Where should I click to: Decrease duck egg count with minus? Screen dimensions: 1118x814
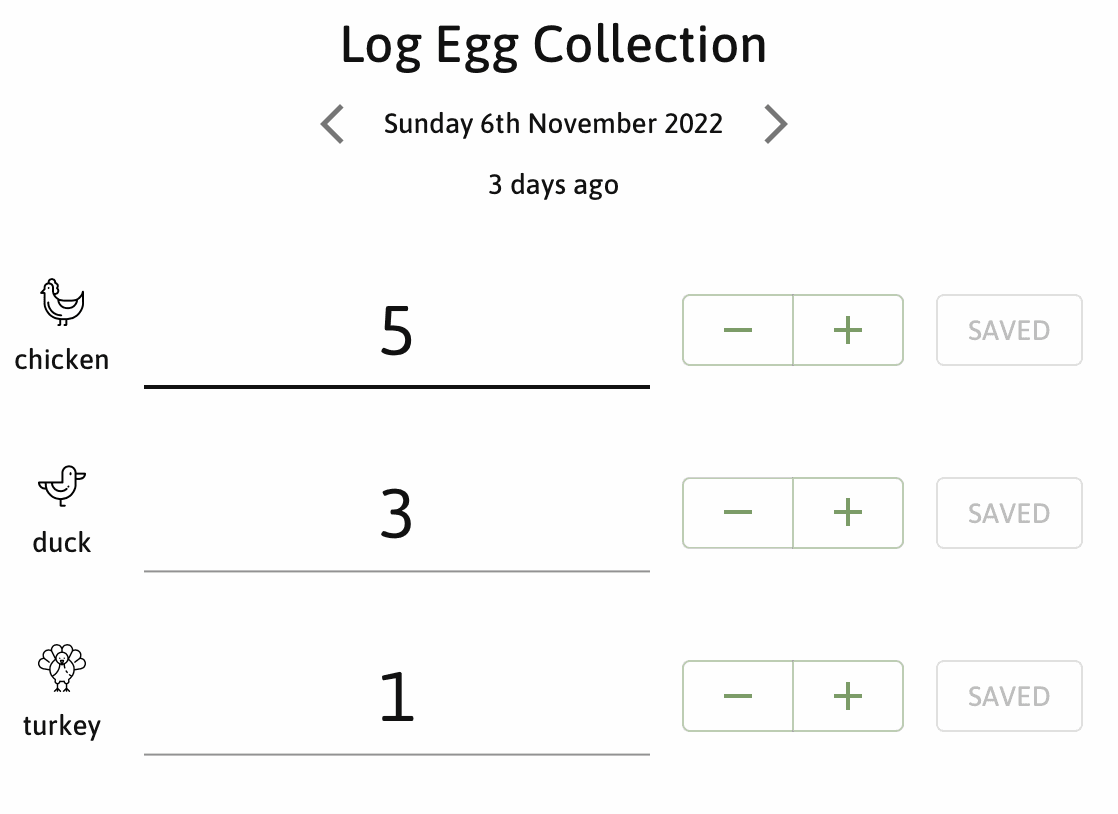point(738,513)
